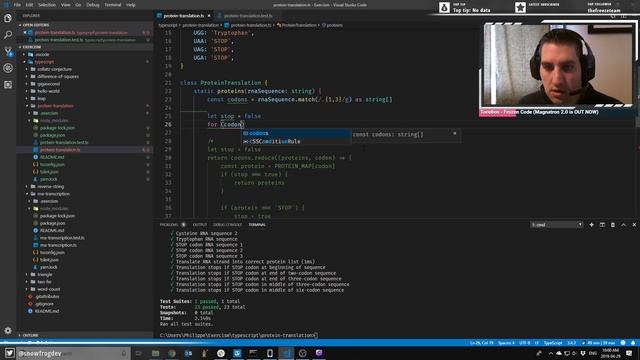Open the Terminal menu
The image size is (640, 360).
[113, 5]
